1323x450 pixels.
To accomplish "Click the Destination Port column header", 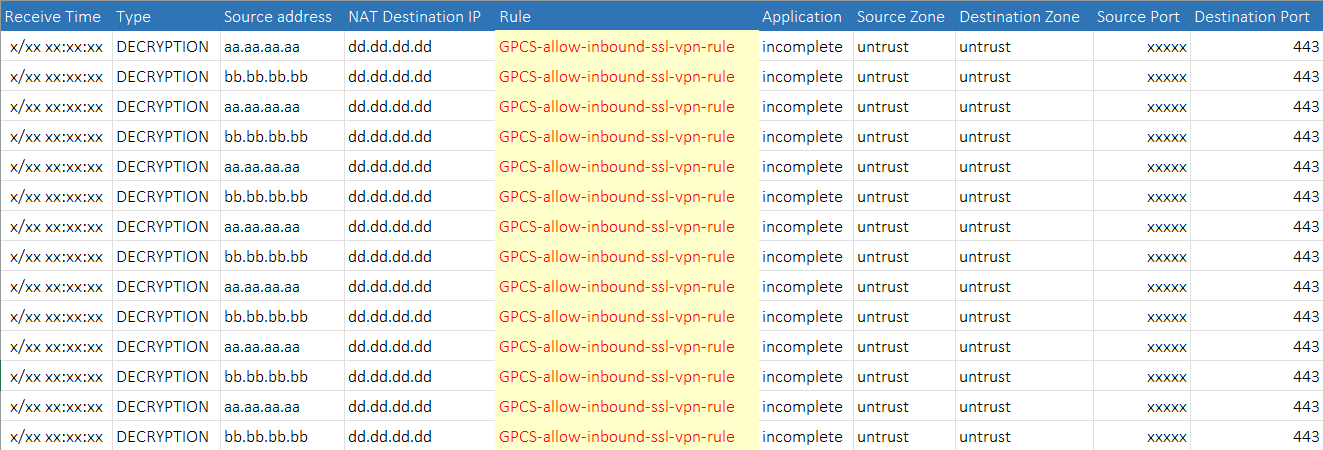I will pyautogui.click(x=1251, y=16).
